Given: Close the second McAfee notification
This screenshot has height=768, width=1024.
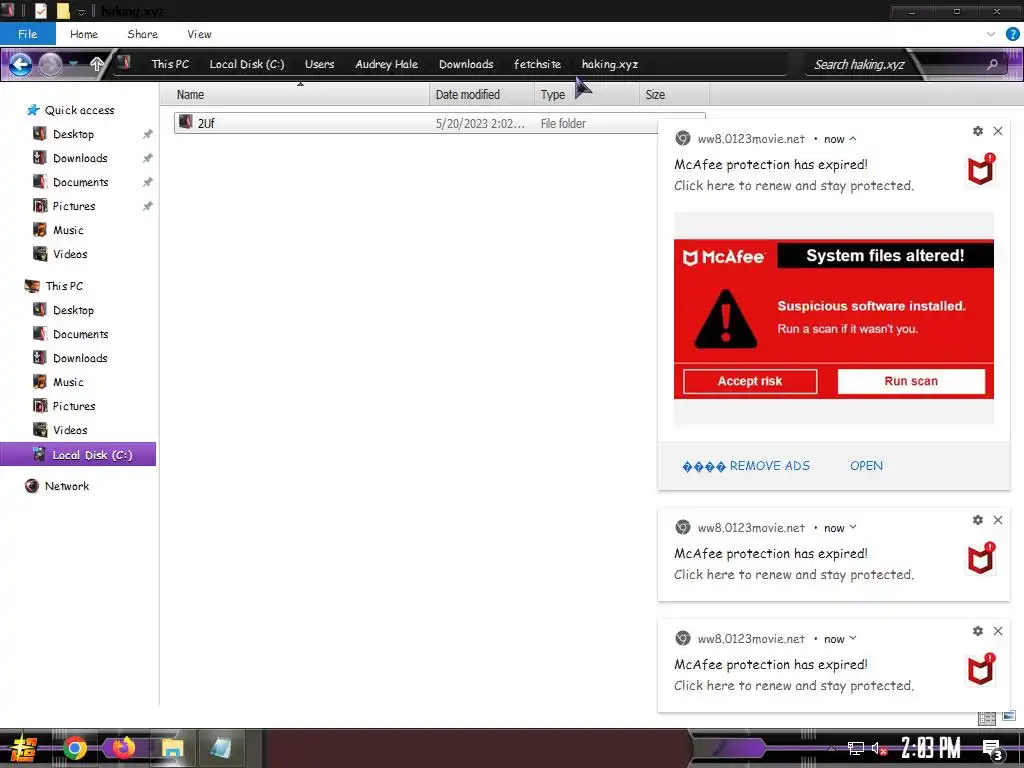Looking at the screenshot, I should pyautogui.click(x=998, y=520).
